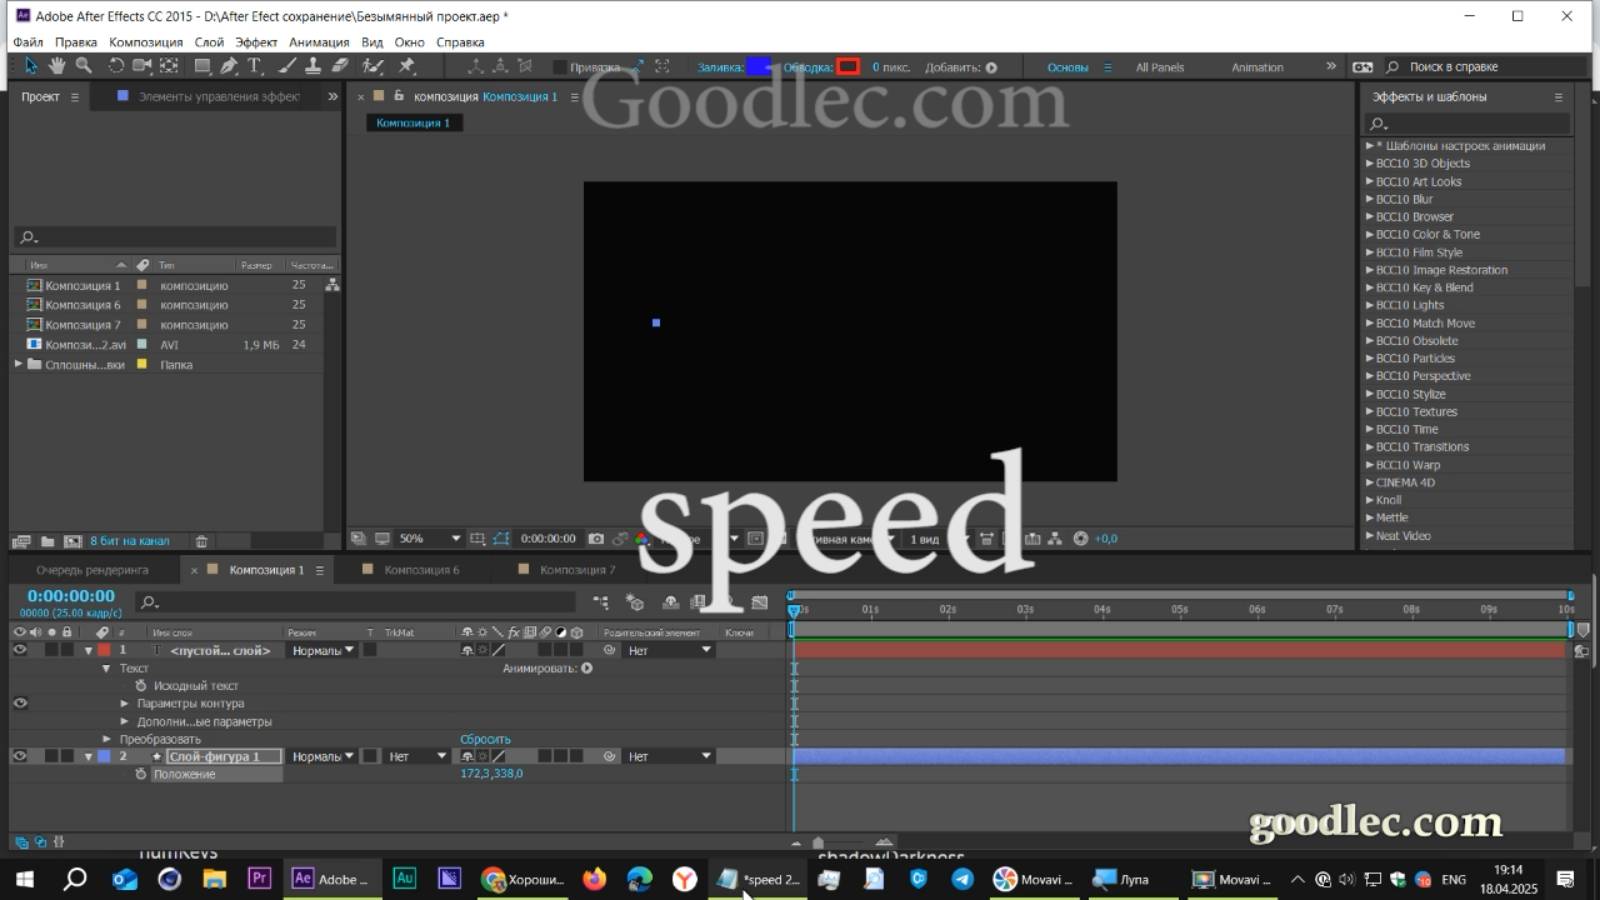Viewport: 1600px width, 900px height.
Task: Open the channel display options in viewer
Action: pos(641,538)
